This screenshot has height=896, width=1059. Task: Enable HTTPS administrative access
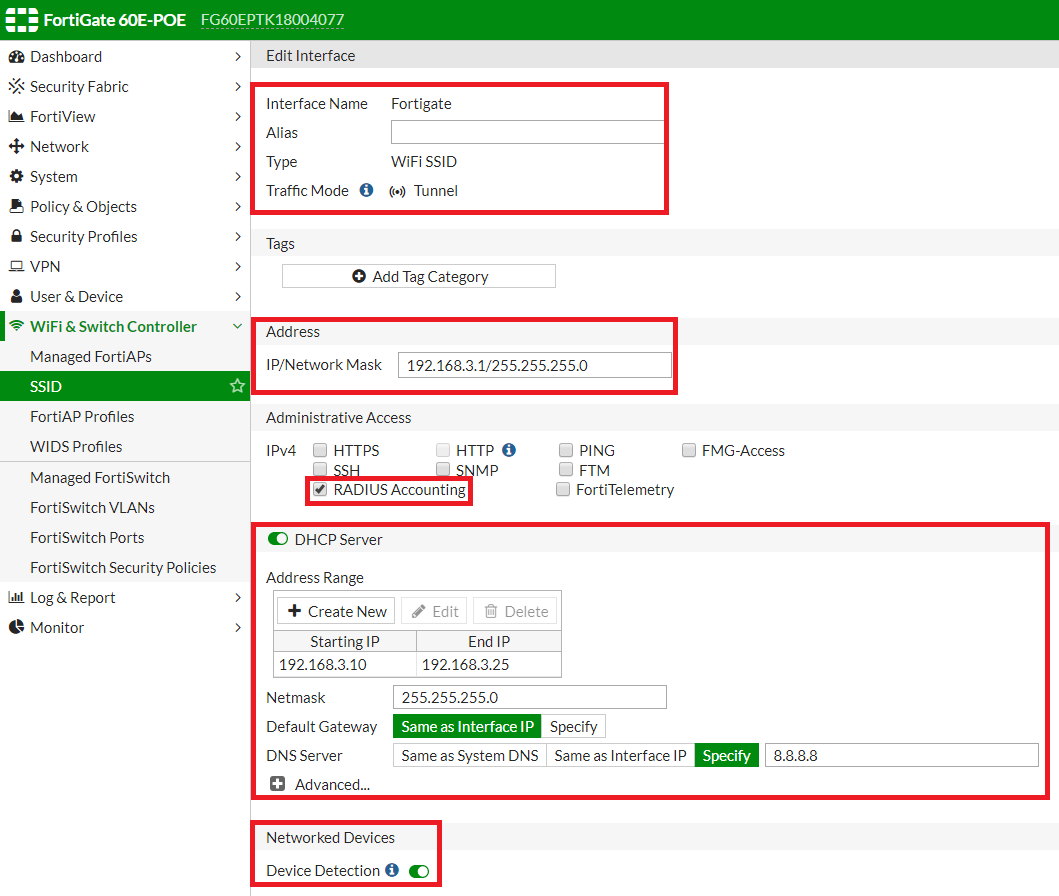(320, 451)
